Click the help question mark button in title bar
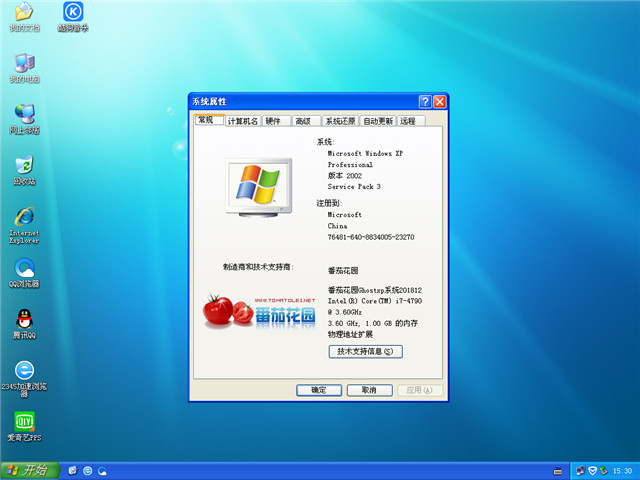Image resolution: width=640 pixels, height=480 pixels. click(425, 102)
